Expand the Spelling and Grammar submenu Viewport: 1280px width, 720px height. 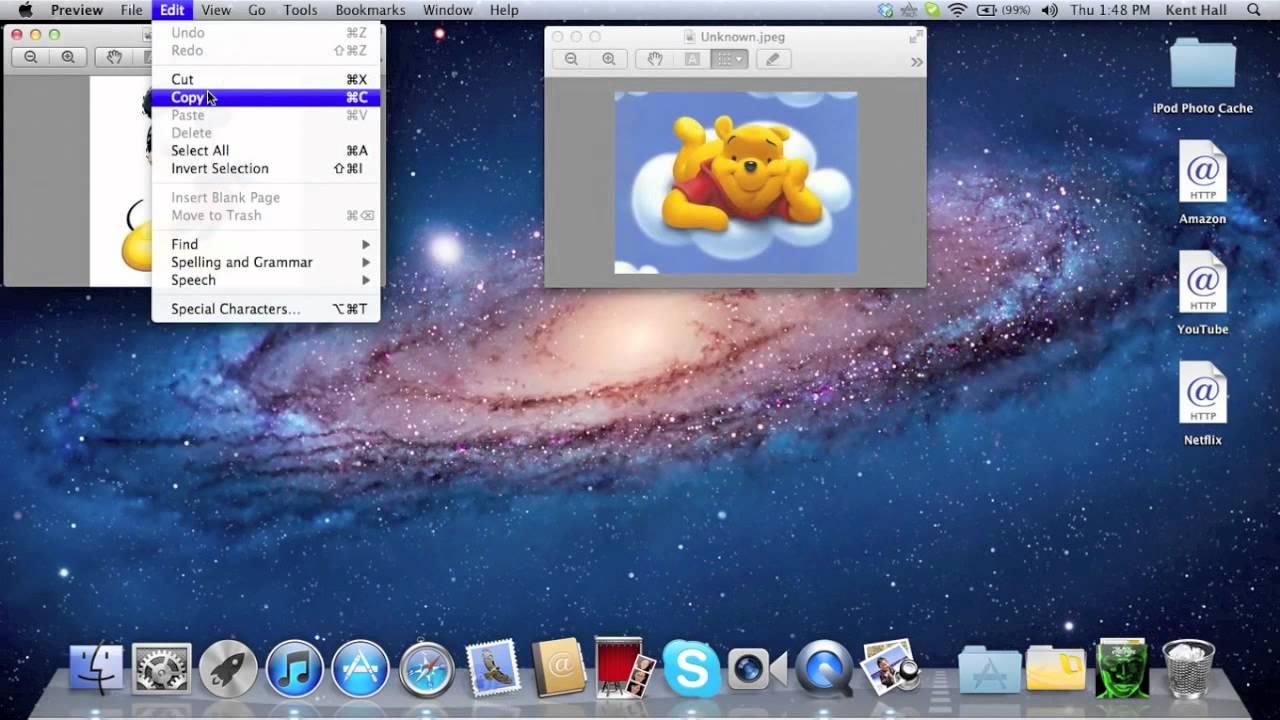point(265,262)
